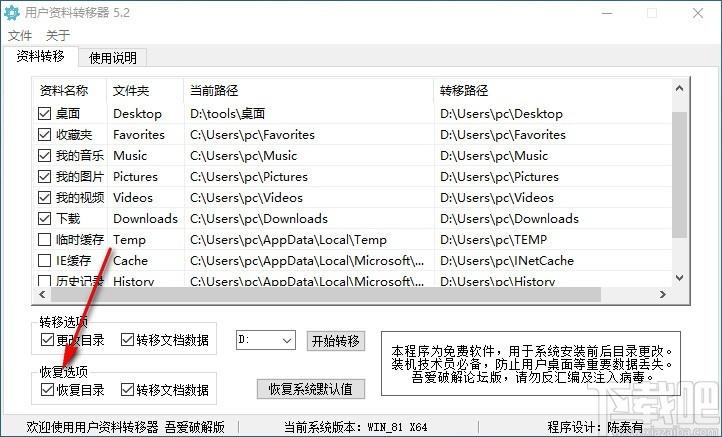Select the D:\Users\pc\INetCache transfer path
The width and height of the screenshot is (722, 437).
[507, 261]
